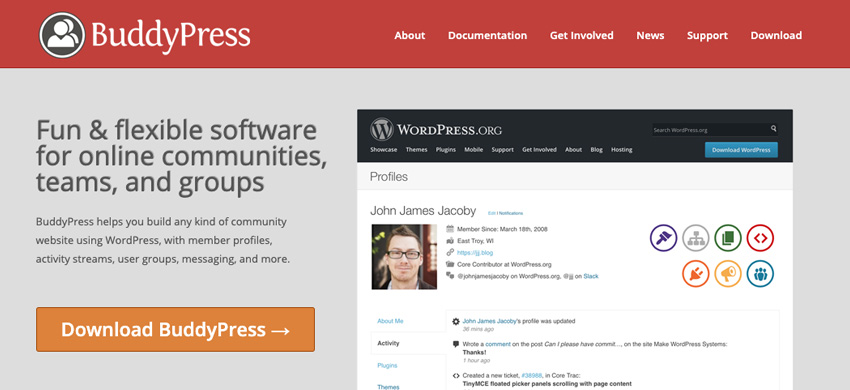Click the gear icon beside profile update
The image size is (850, 390).
456,321
